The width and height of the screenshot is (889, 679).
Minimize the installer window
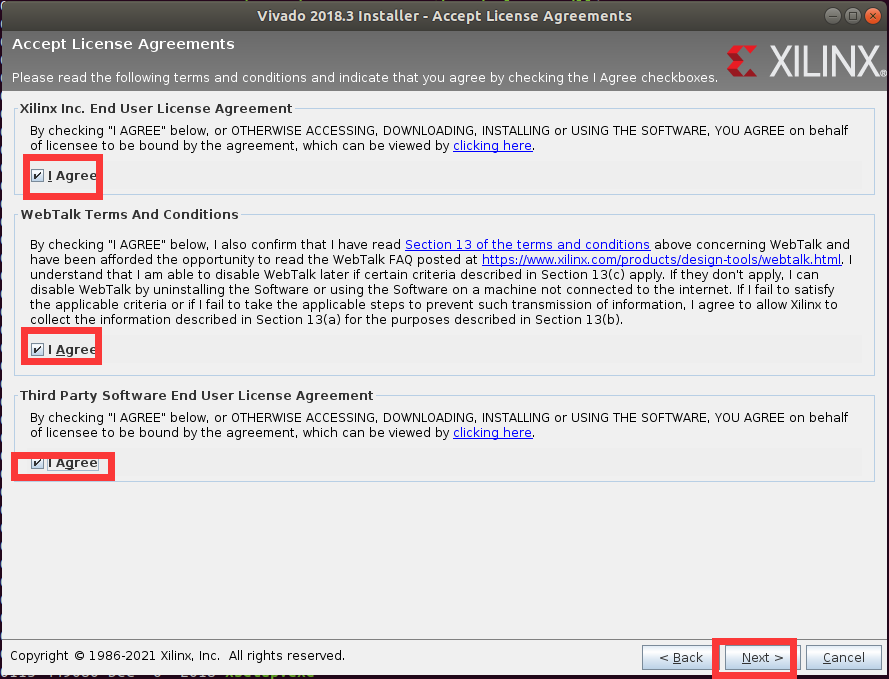tap(832, 16)
